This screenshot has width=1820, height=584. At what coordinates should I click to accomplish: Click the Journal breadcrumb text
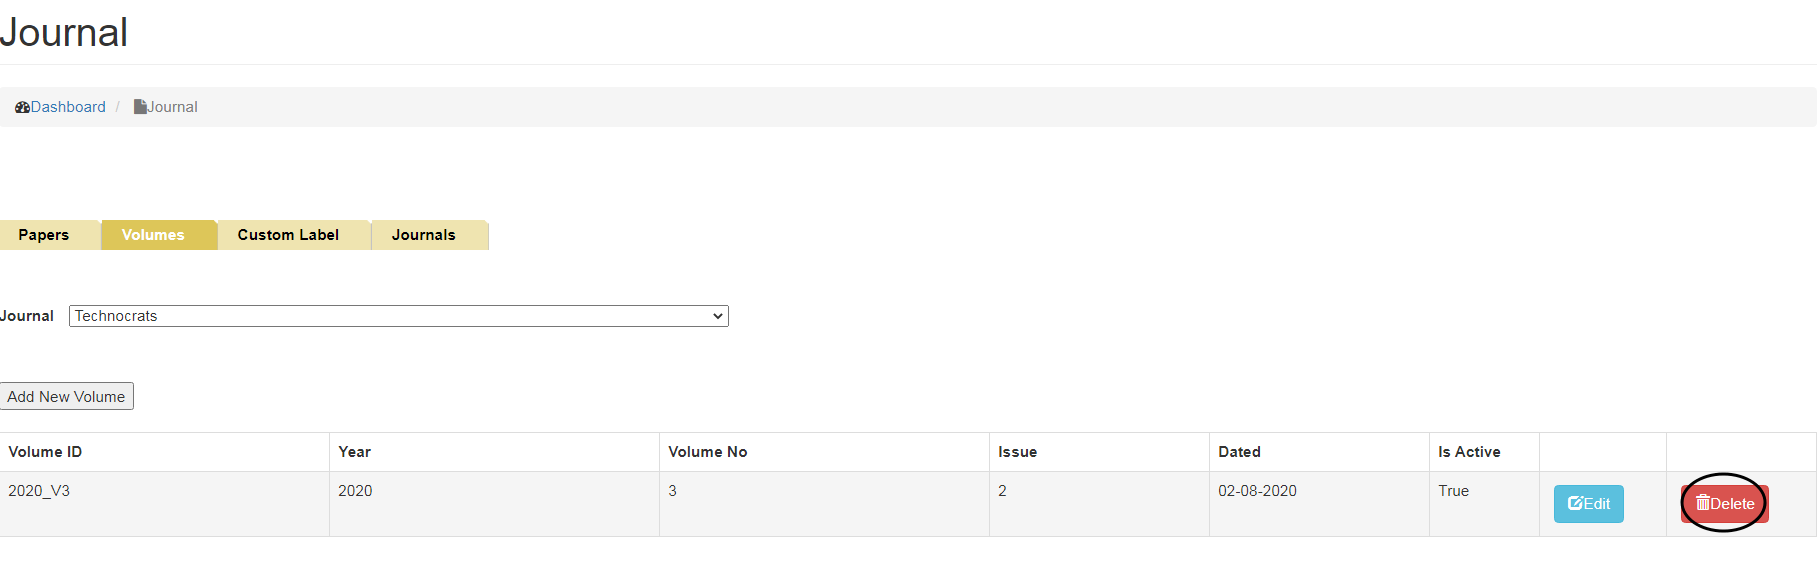[173, 107]
